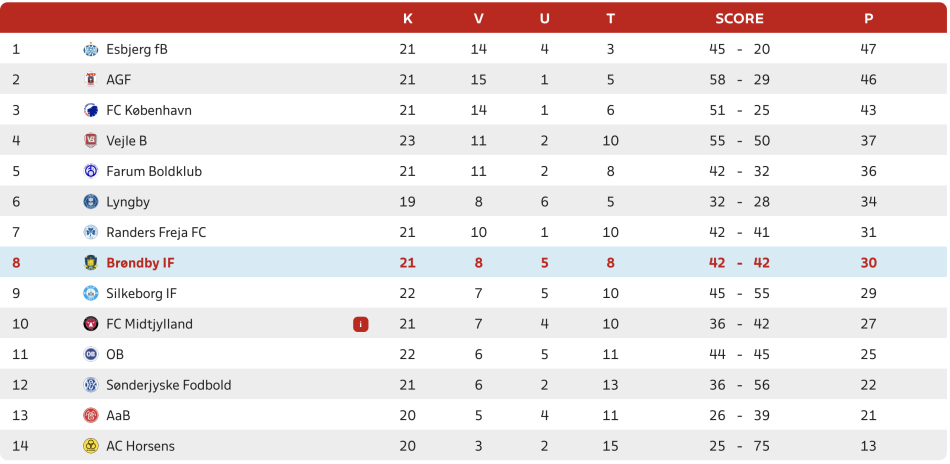Click the Lyngby club crest
This screenshot has height=464, width=950.
tap(90, 202)
